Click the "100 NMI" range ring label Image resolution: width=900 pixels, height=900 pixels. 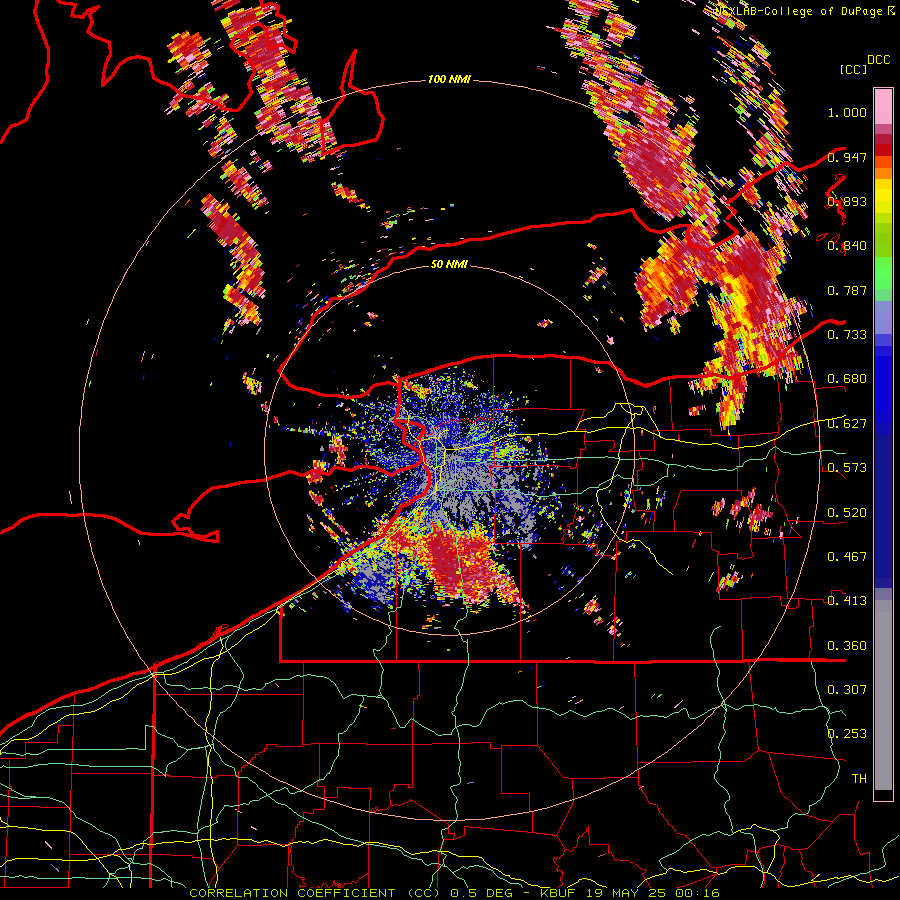(449, 79)
